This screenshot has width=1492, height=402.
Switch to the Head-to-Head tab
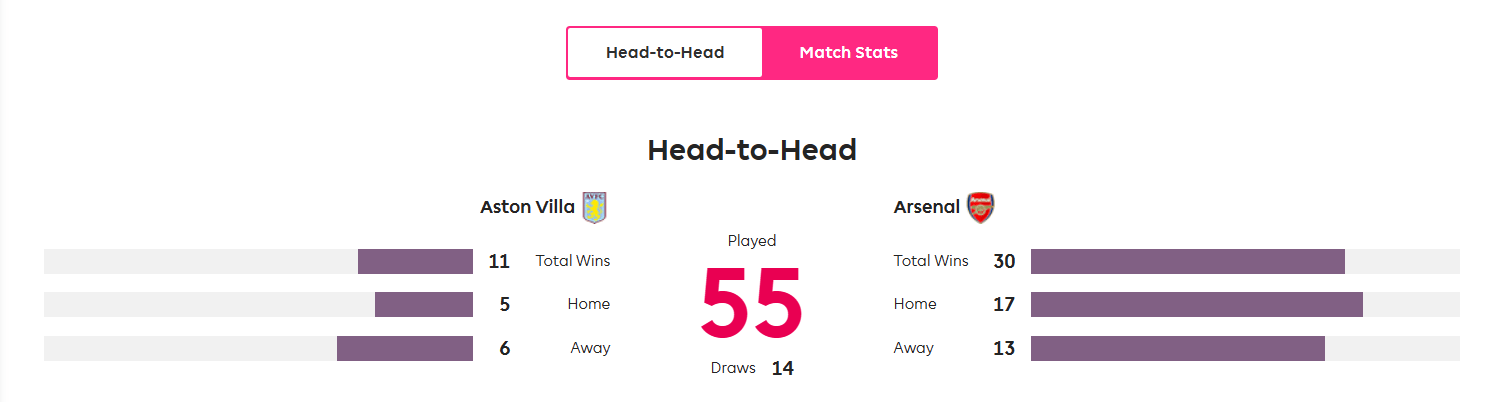[x=665, y=52]
